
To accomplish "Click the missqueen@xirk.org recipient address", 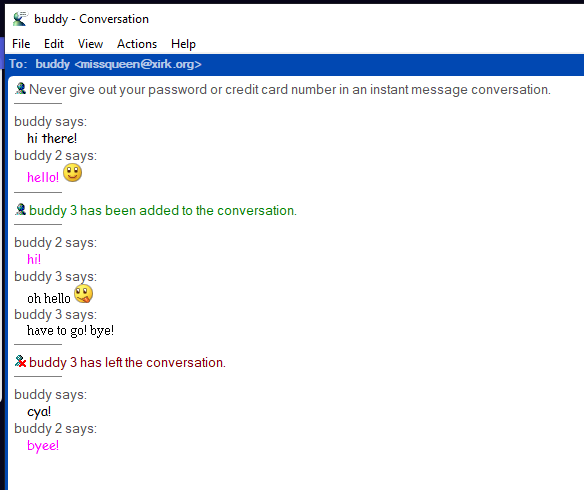I will click(x=138, y=64).
